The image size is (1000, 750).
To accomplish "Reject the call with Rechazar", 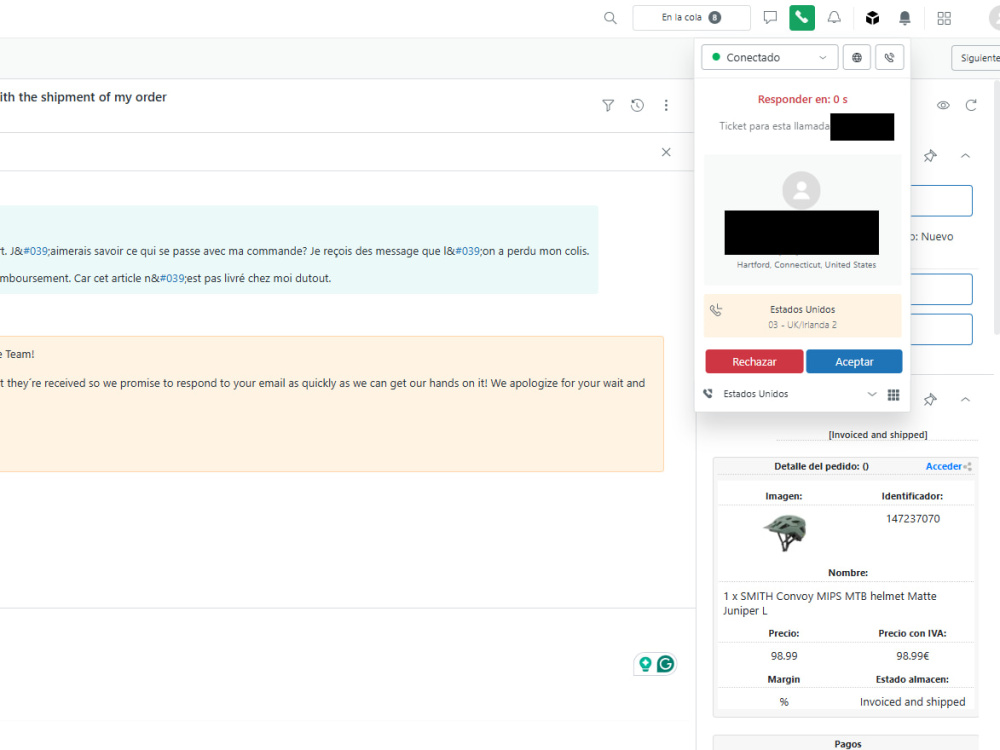I will tap(754, 362).
